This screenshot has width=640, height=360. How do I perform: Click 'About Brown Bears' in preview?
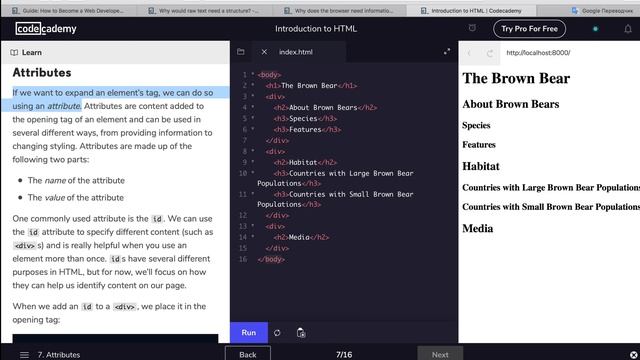pos(511,104)
